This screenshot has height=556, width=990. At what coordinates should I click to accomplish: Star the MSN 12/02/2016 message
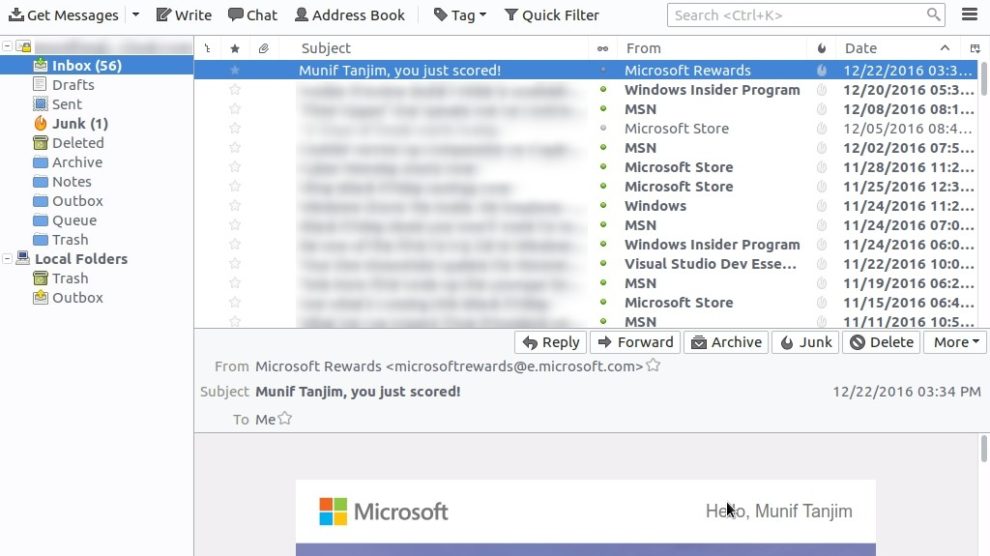(x=235, y=148)
